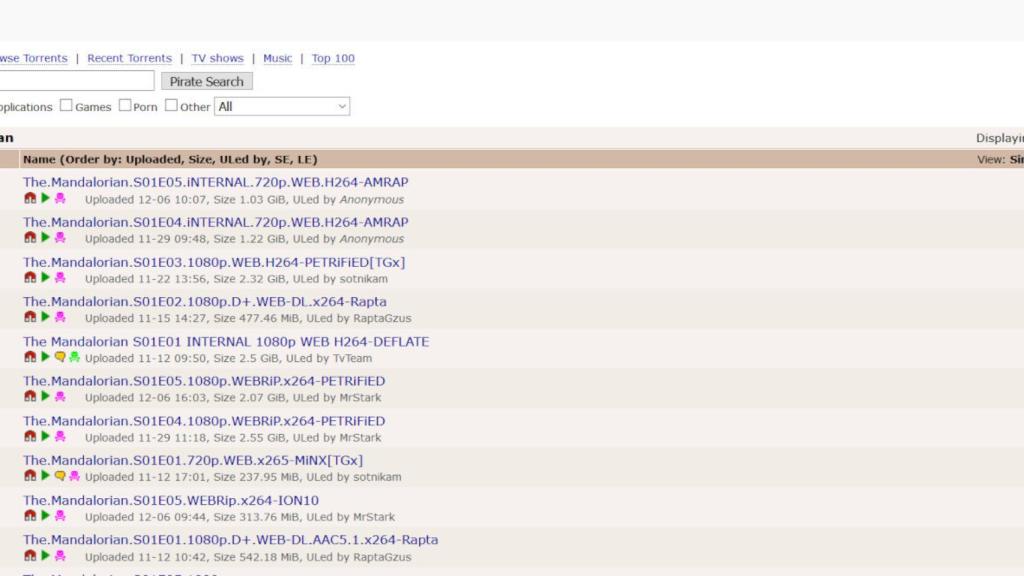Open the comment bubble on S01E01 720p MiNX
Image resolution: width=1024 pixels, height=576 pixels.
point(60,476)
